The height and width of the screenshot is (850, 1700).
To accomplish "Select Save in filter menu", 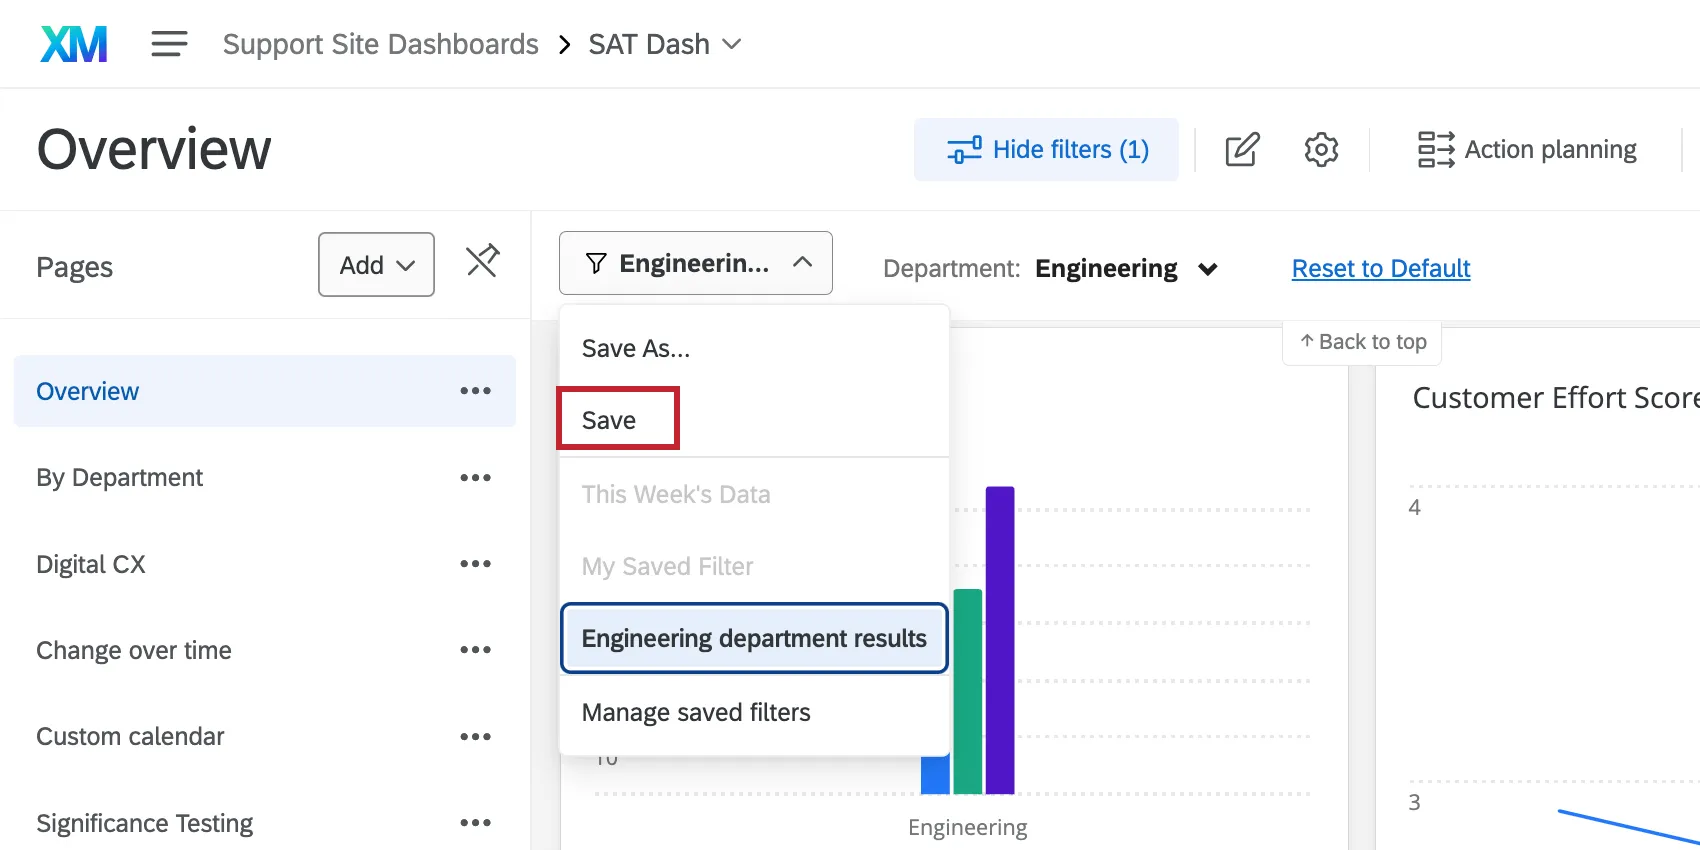I will tap(609, 421).
